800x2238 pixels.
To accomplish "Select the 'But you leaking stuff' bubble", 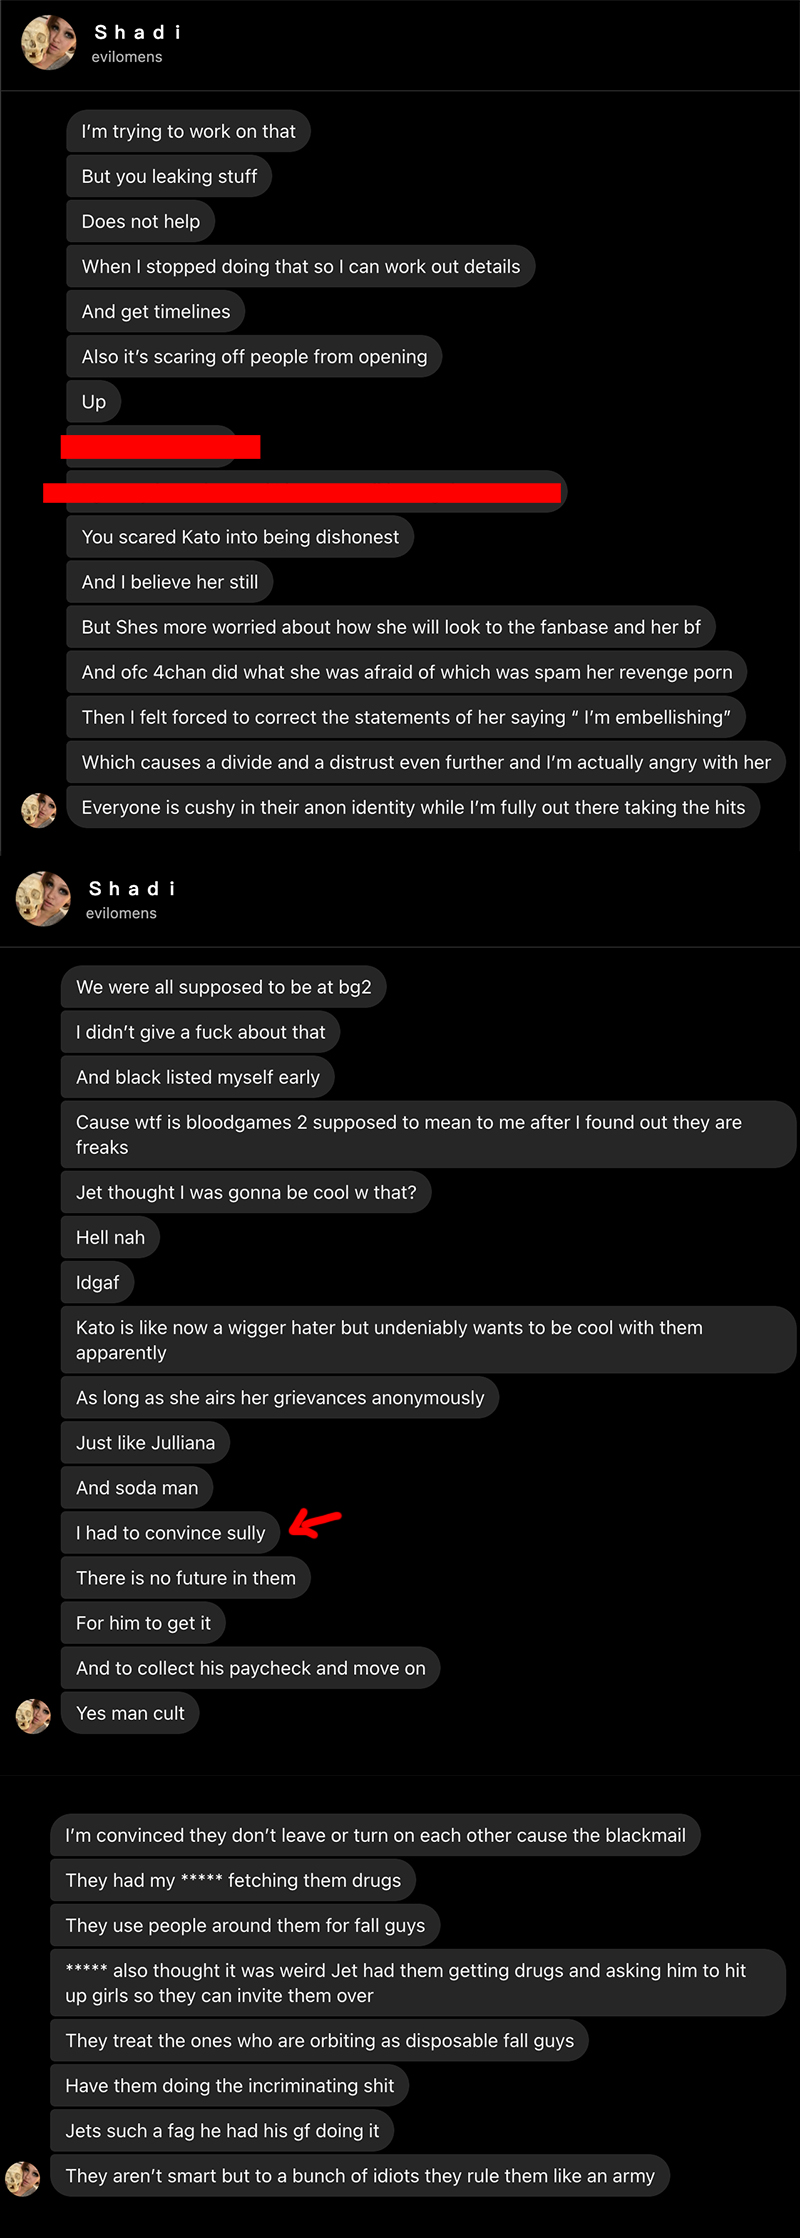I will [169, 176].
